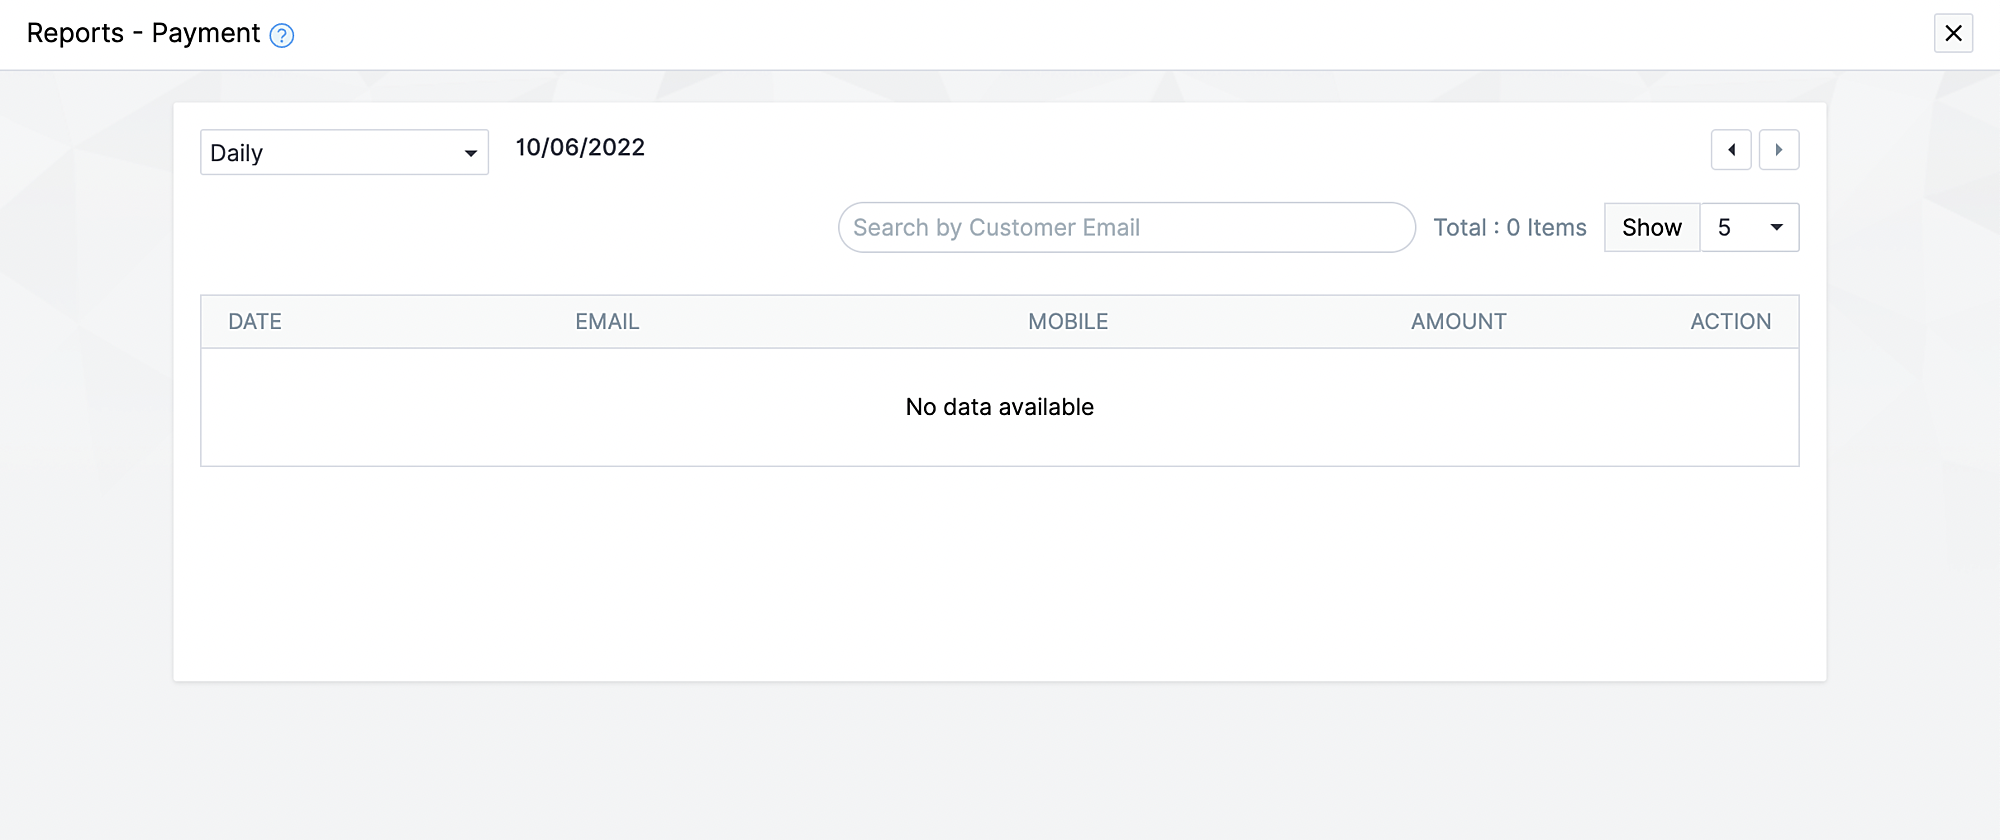Viewport: 2000px width, 840px height.
Task: Click the Reports - Payment title
Action: click(143, 34)
